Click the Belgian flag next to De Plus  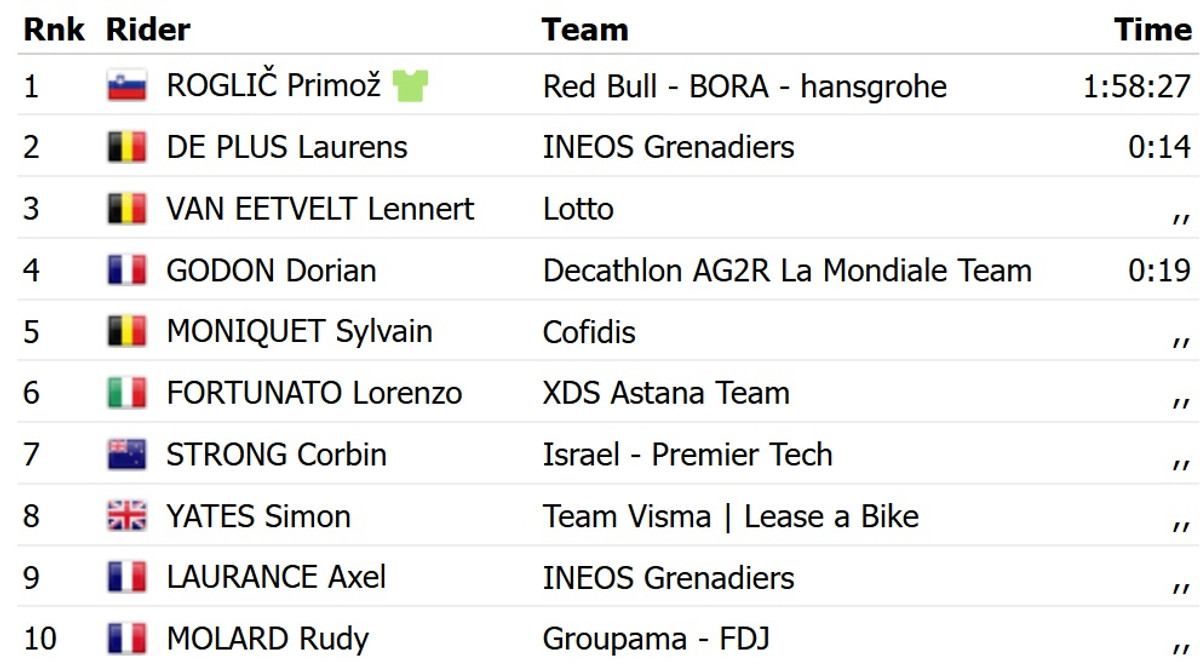pos(127,148)
